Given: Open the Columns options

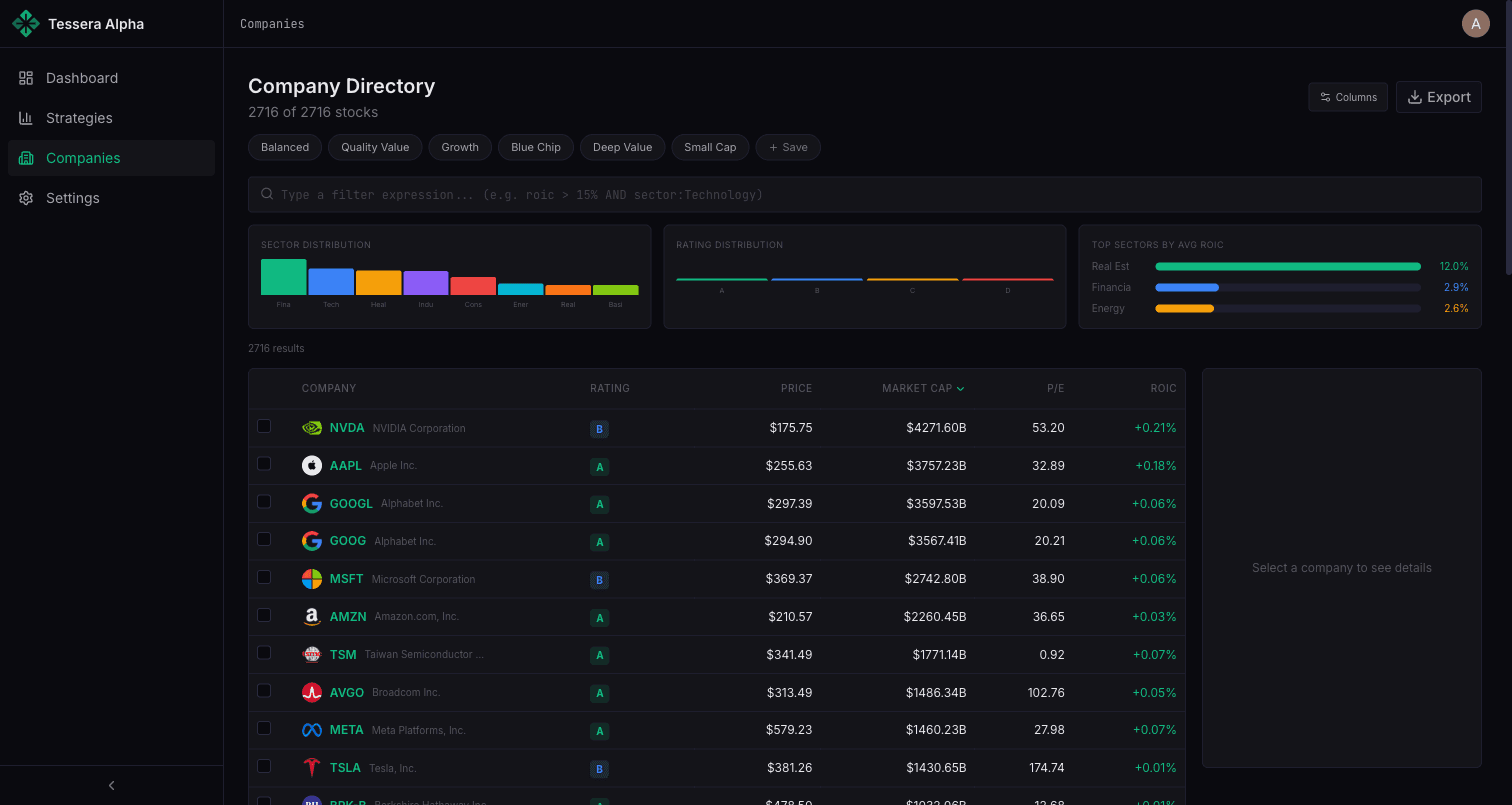Looking at the screenshot, I should coord(1347,97).
